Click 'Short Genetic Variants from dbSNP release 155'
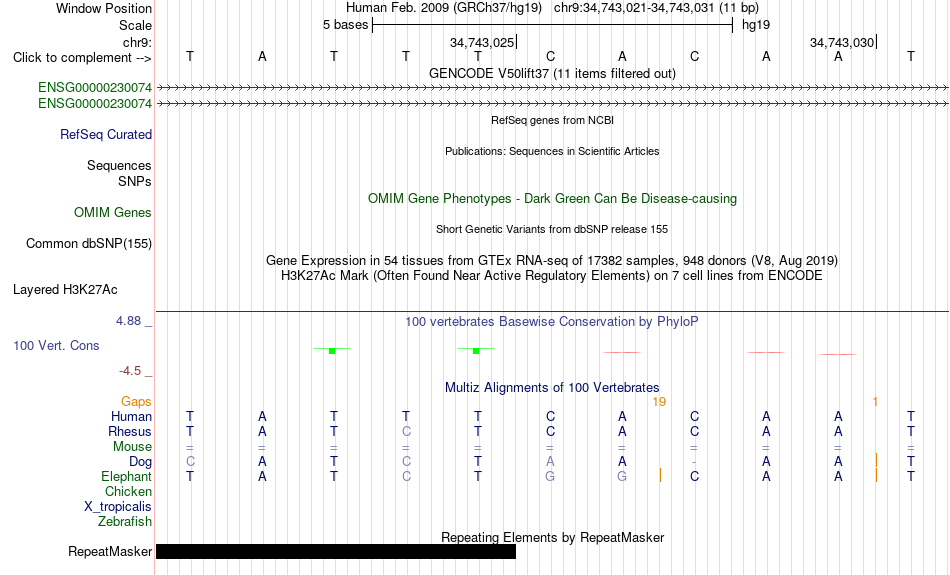 [x=552, y=230]
